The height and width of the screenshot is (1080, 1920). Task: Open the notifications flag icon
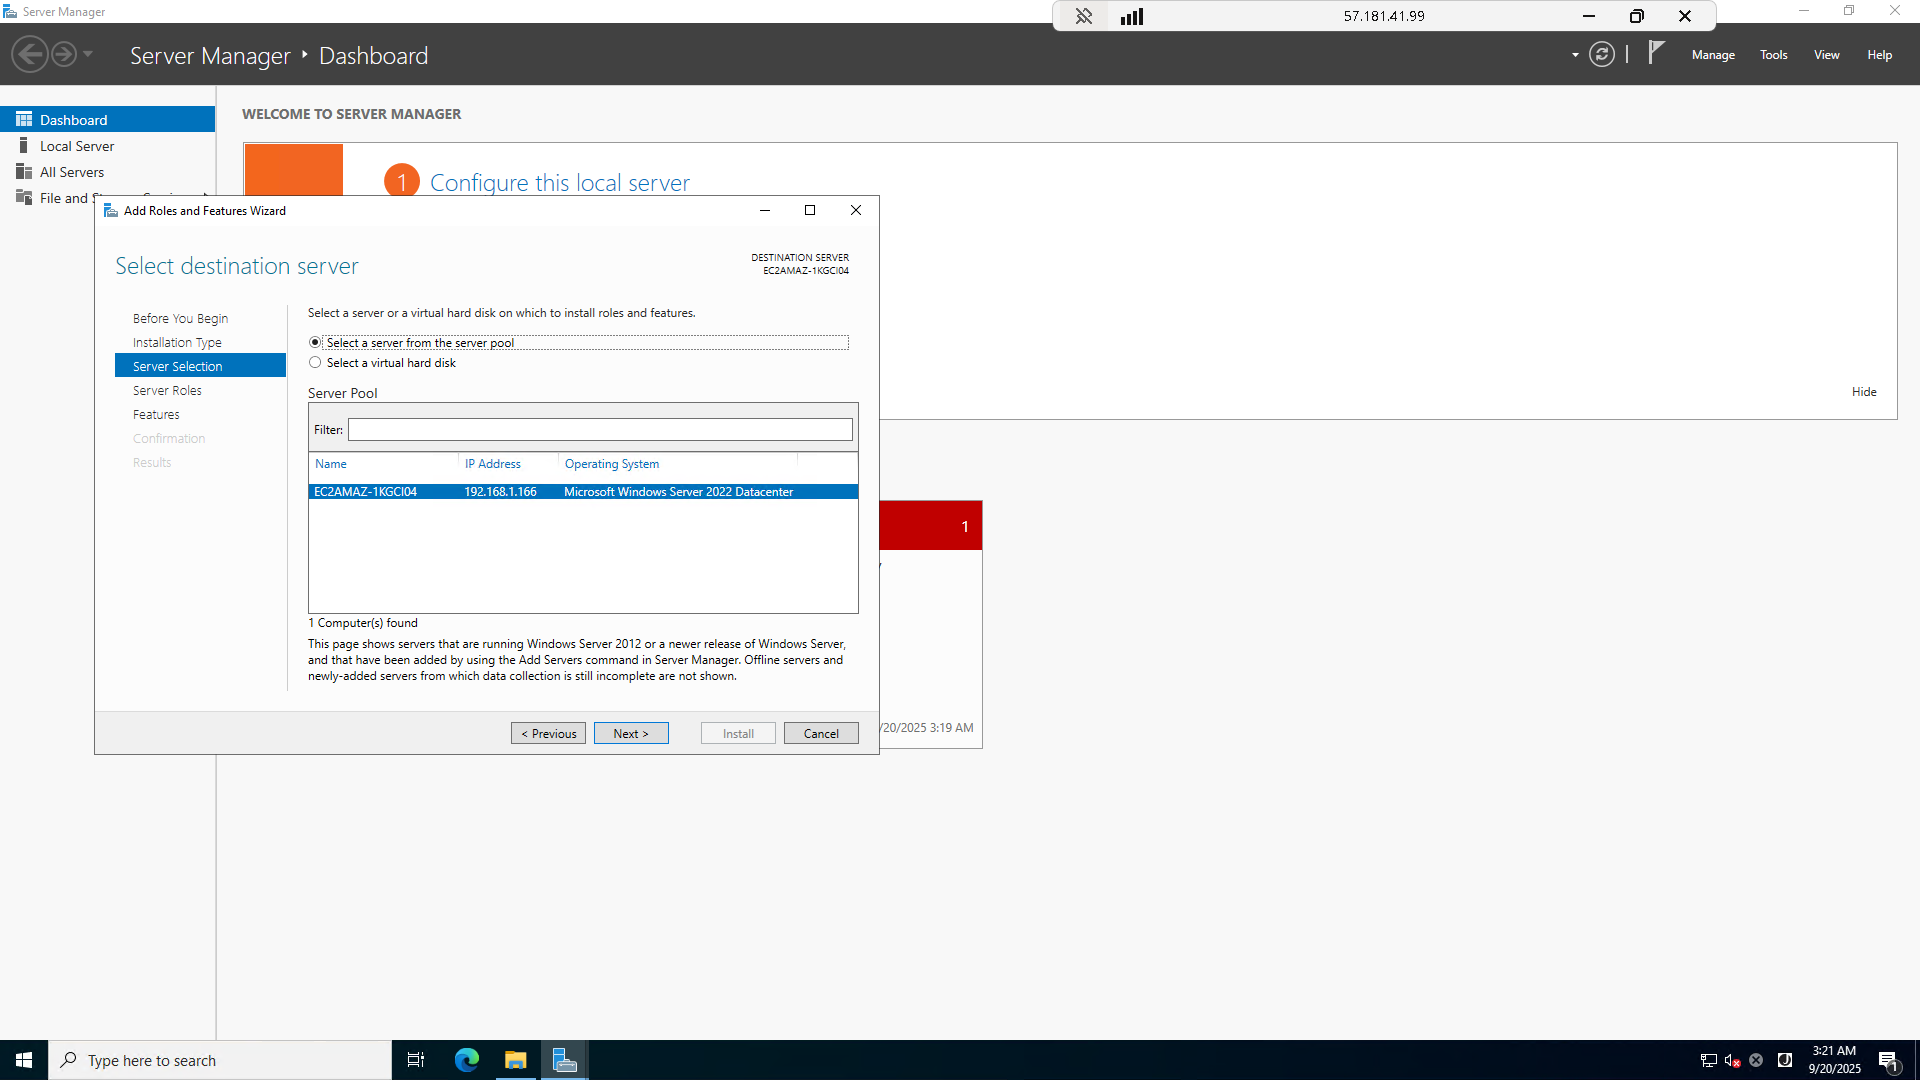pos(1656,52)
